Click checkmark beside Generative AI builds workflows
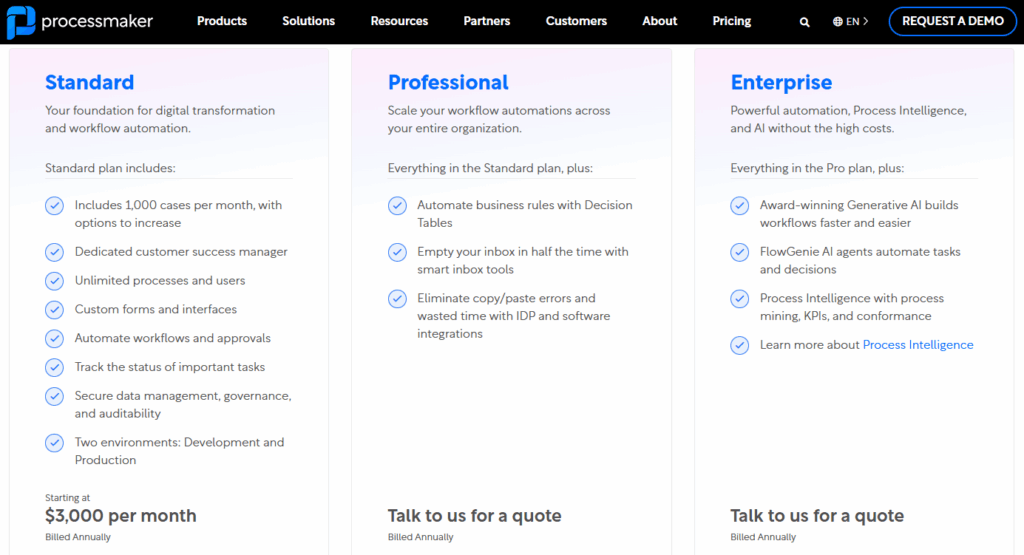The image size is (1024, 555). pos(739,206)
